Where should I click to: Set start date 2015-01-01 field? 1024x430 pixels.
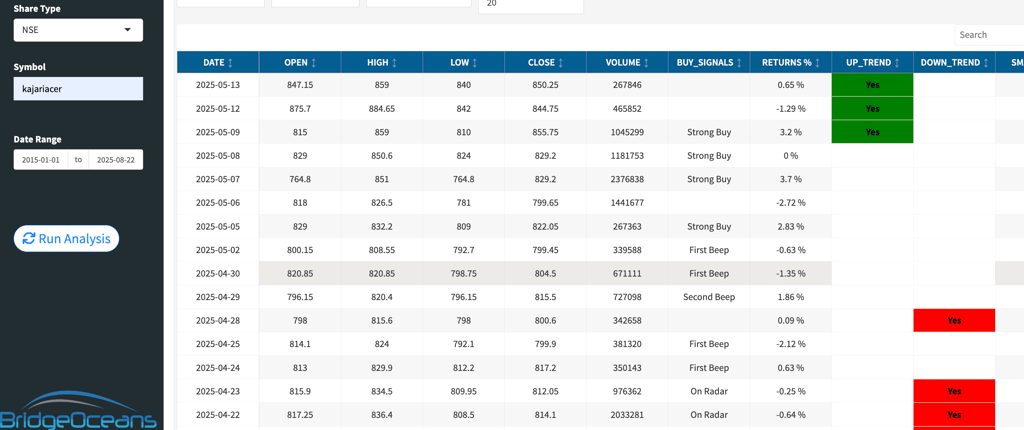point(40,159)
